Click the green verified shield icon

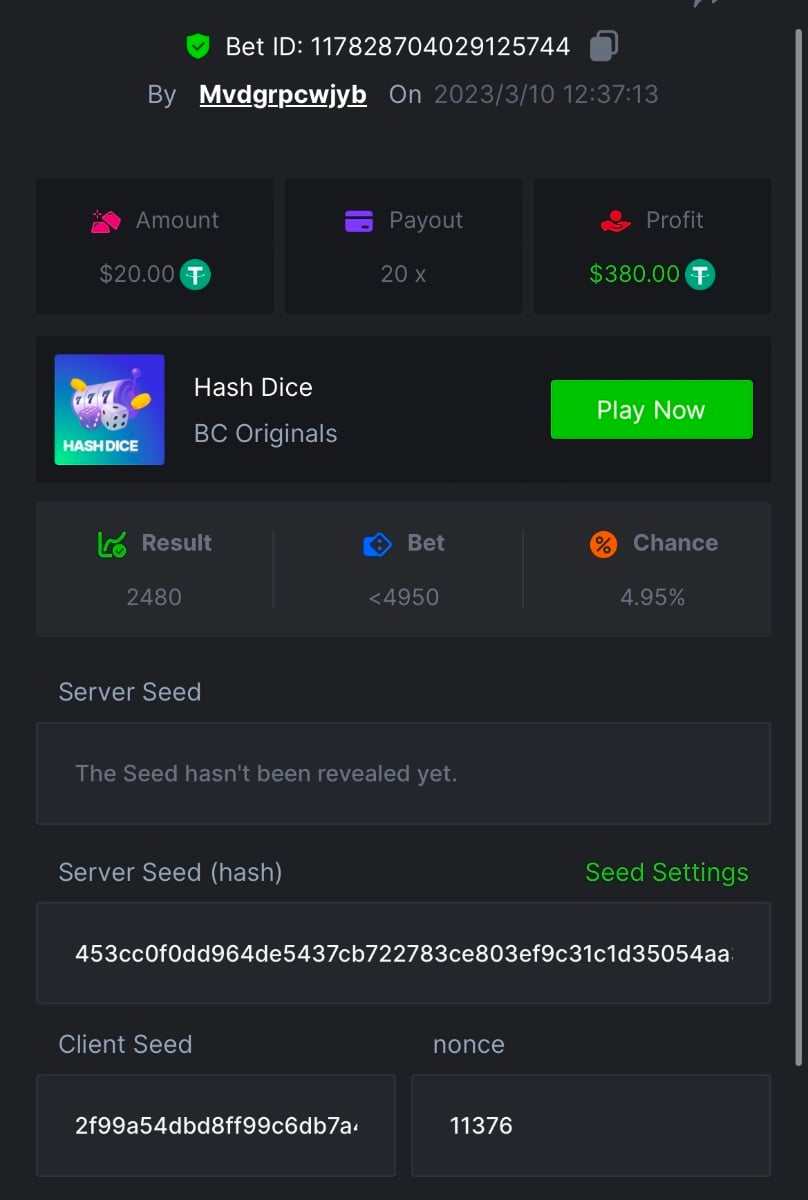point(197,46)
